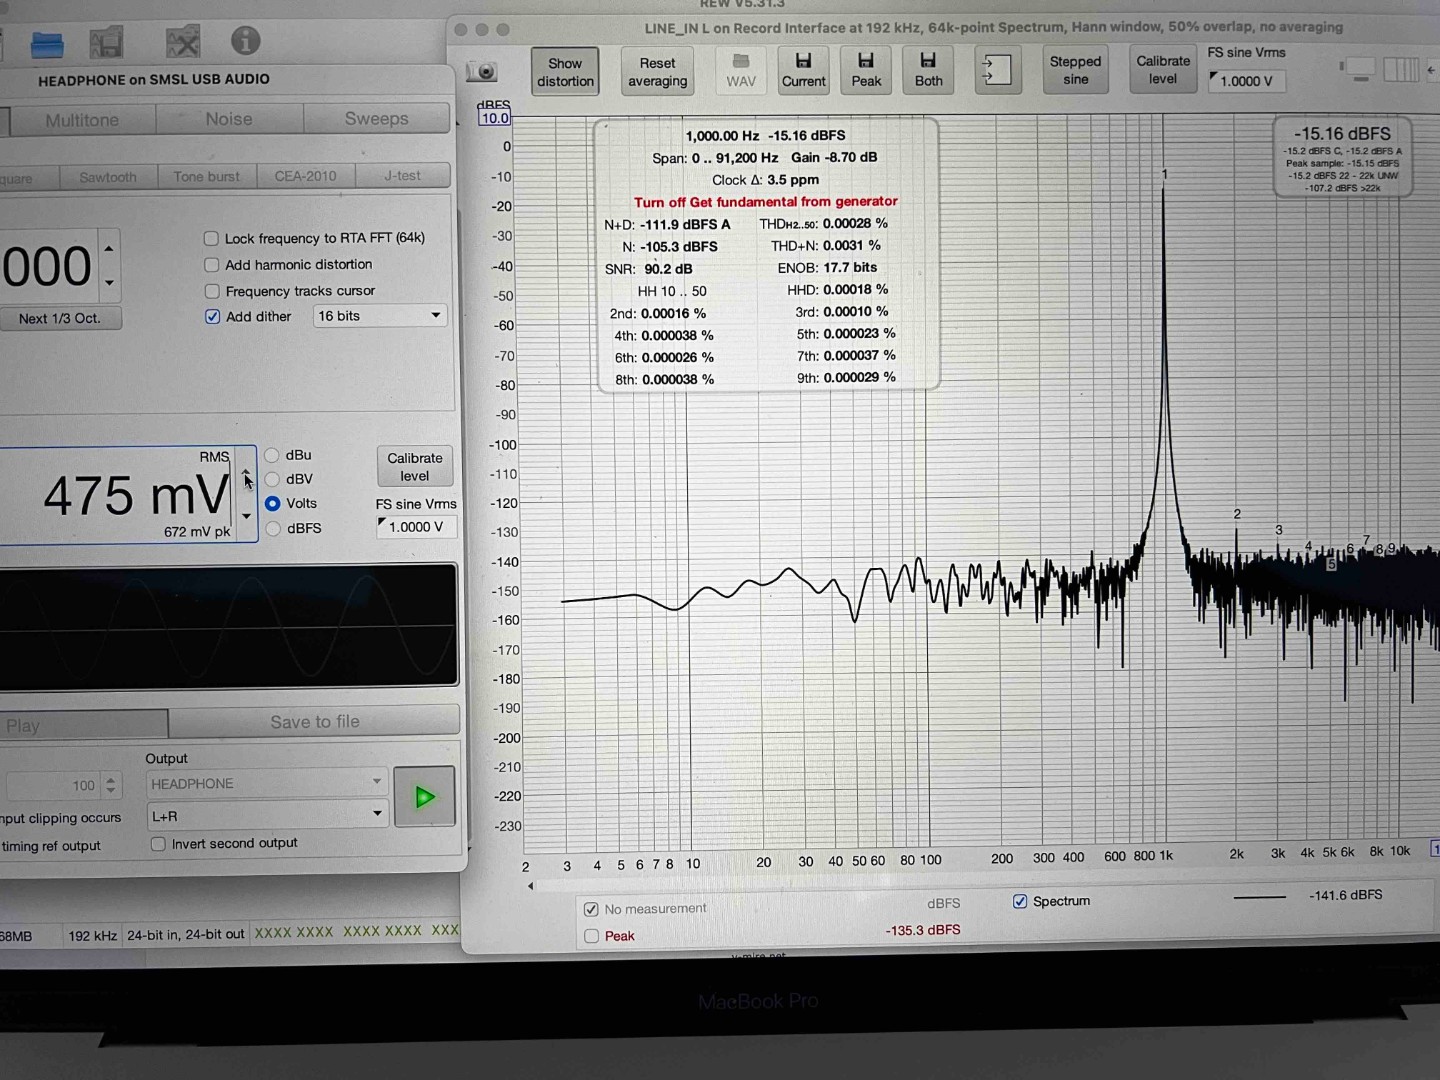
Task: Save the Current trace as measurement
Action: (803, 70)
